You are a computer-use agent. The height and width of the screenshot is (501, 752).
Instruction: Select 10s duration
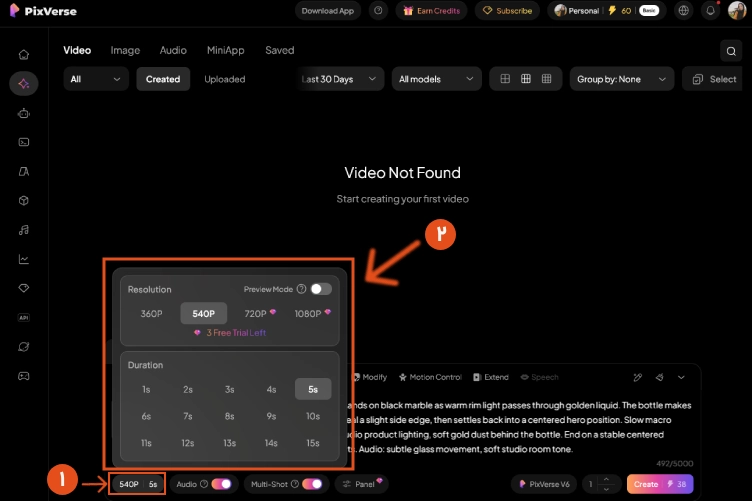(313, 416)
